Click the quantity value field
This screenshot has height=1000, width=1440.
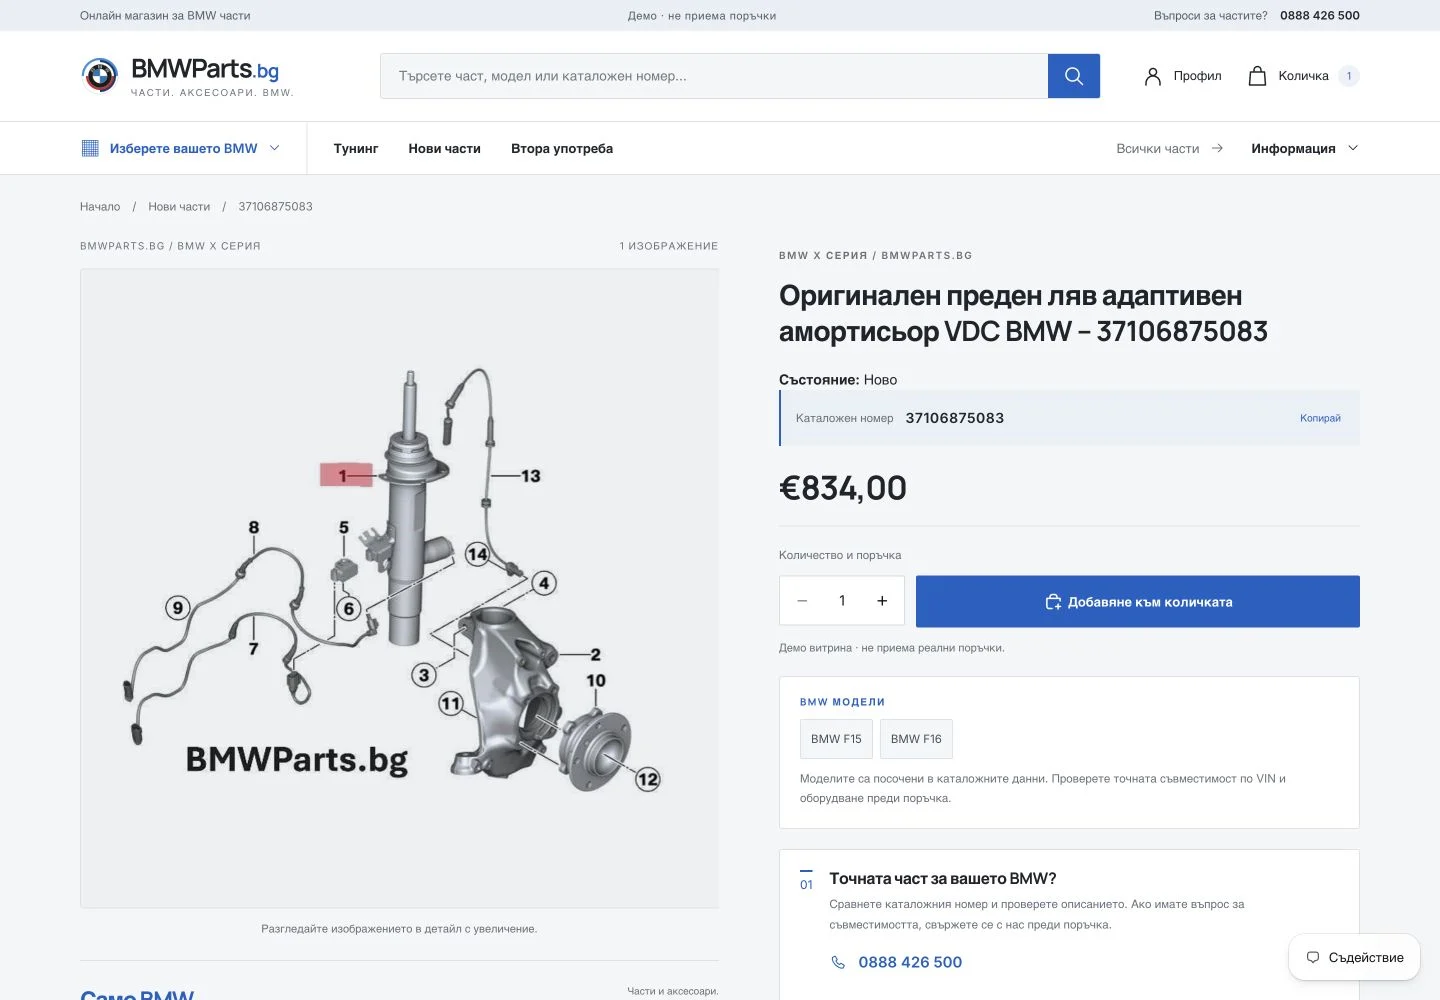(842, 601)
